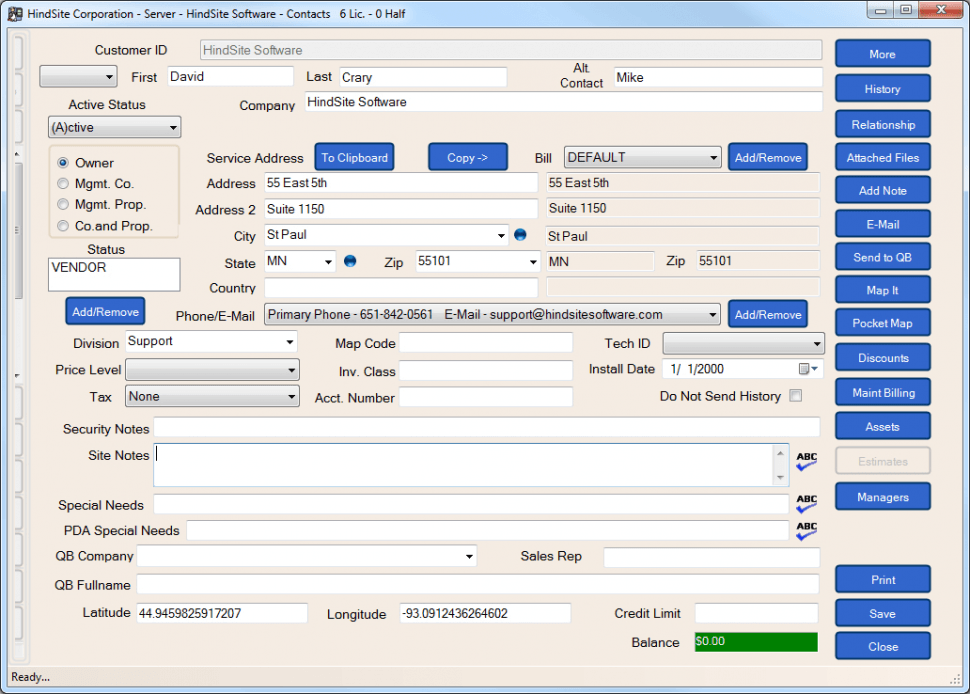This screenshot has width=970, height=694.
Task: Click the Last name field
Action: 423,77
